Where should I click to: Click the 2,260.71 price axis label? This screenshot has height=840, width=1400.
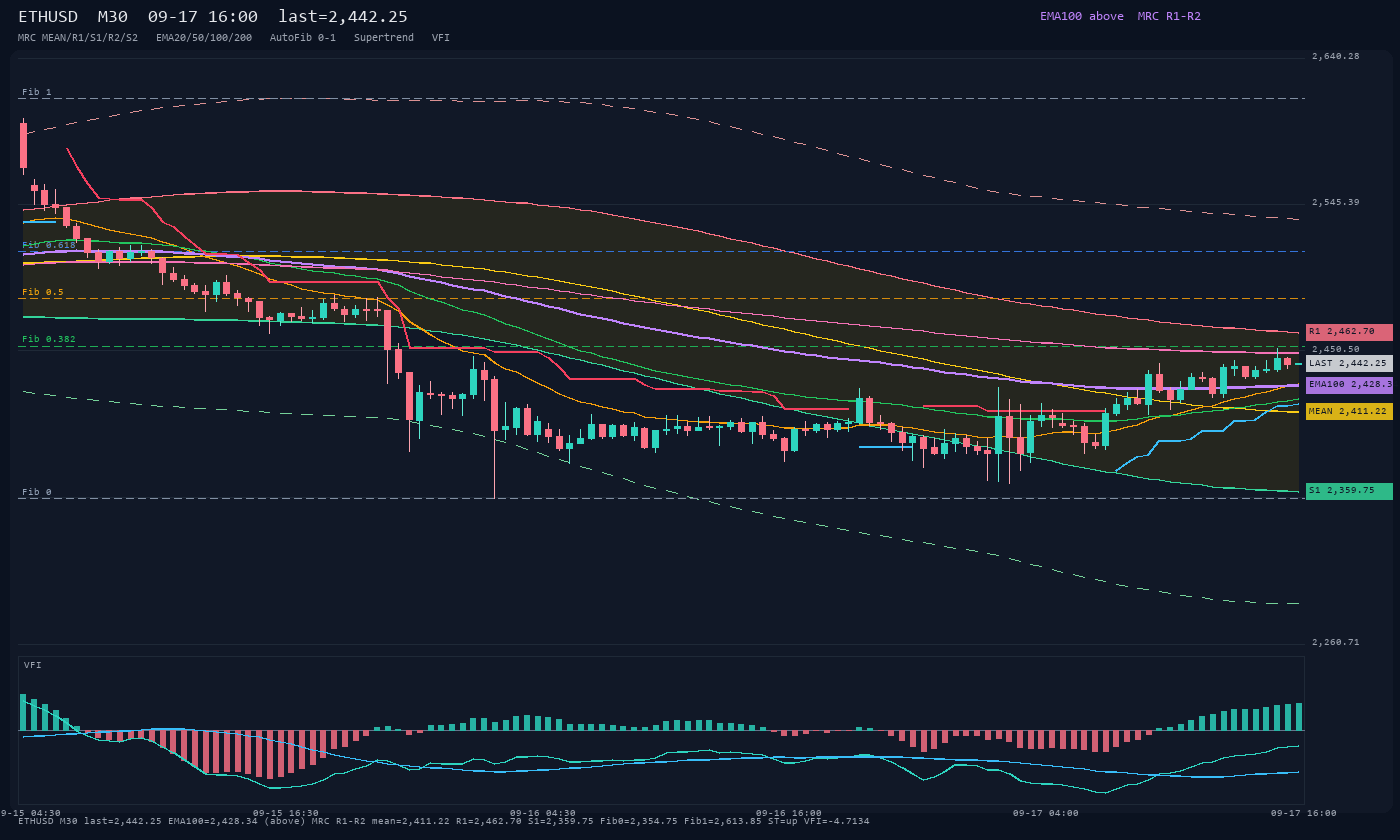click(x=1336, y=642)
